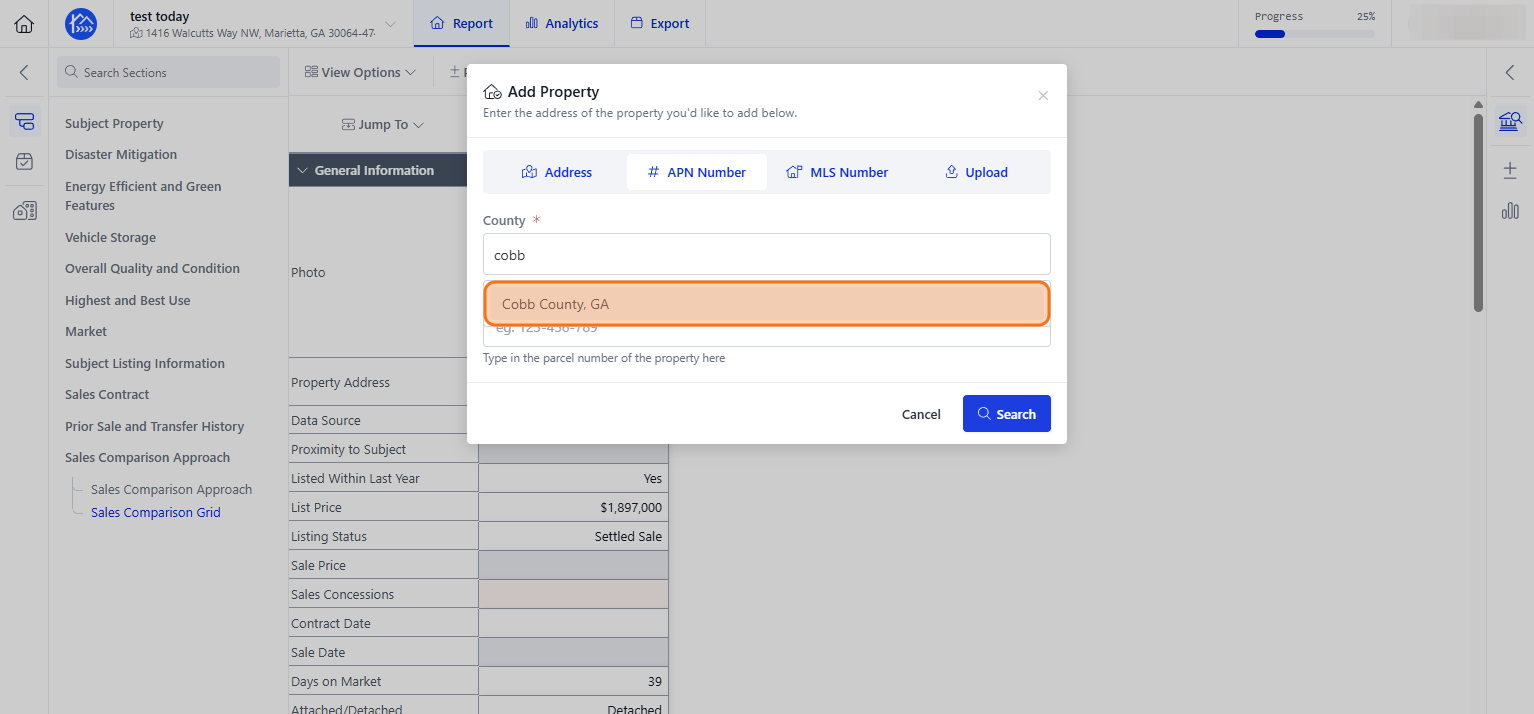
Task: Cancel the Add Property dialog
Action: [921, 414]
